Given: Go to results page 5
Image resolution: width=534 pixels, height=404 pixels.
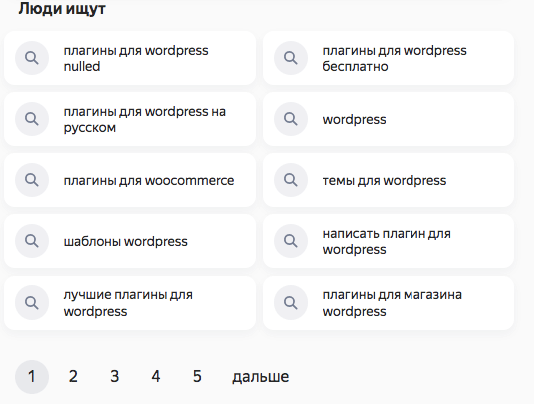Looking at the screenshot, I should [x=197, y=377].
